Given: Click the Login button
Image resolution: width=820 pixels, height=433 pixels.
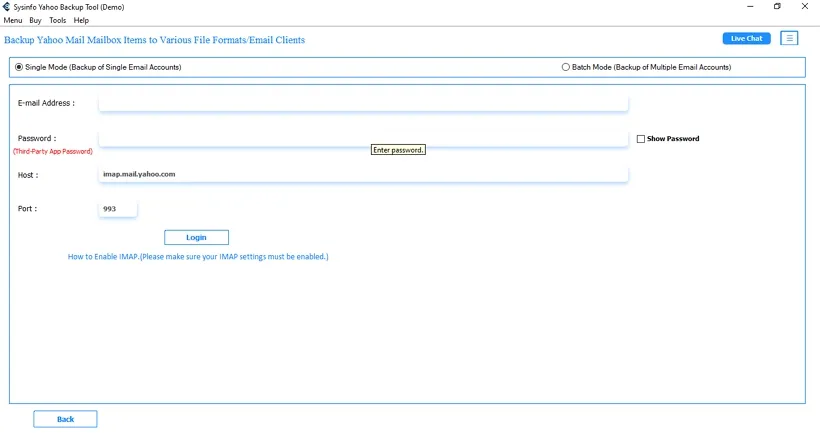Looking at the screenshot, I should pyautogui.click(x=196, y=237).
